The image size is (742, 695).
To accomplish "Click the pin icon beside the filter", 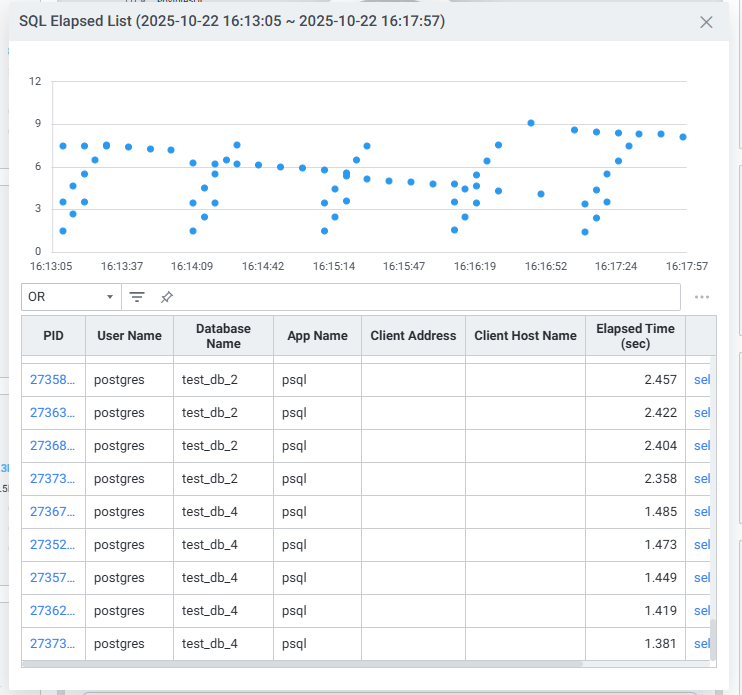I will click(167, 297).
